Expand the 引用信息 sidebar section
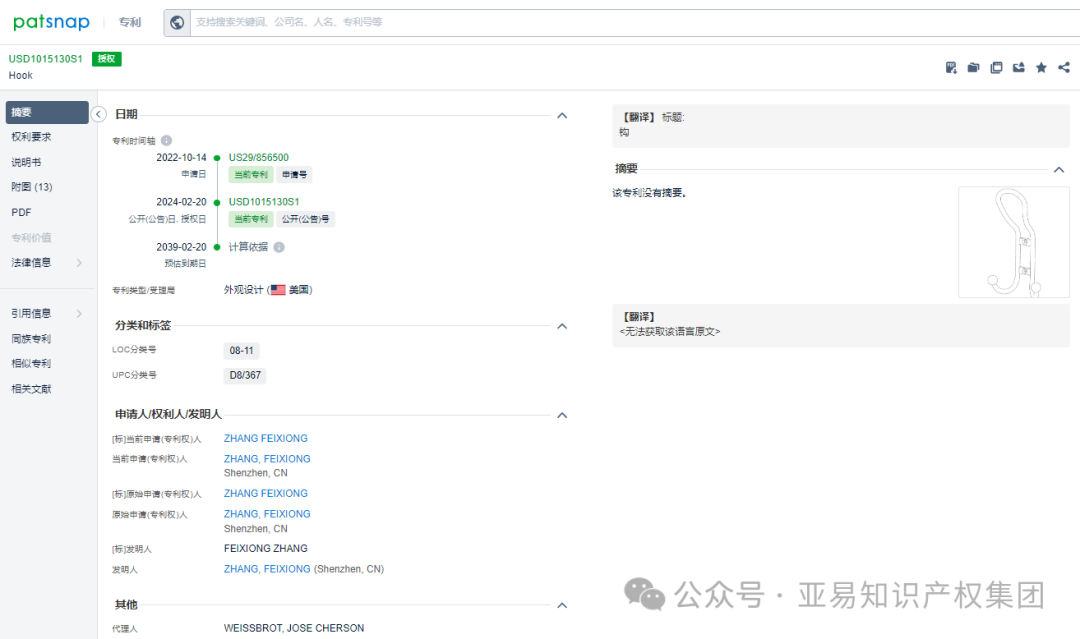1080x639 pixels. pyautogui.click(x=27, y=312)
